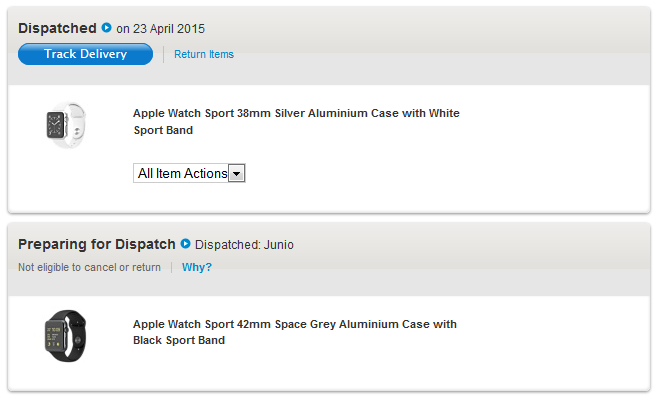
Task: Open the 42mm Space Grey Aluminium product title
Action: click(294, 324)
